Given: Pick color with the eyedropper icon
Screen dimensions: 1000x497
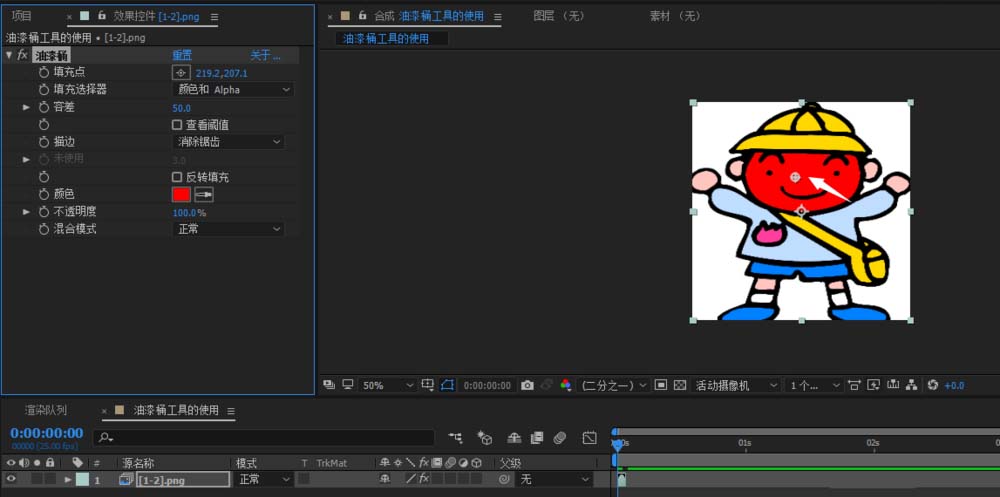Looking at the screenshot, I should click(x=203, y=195).
